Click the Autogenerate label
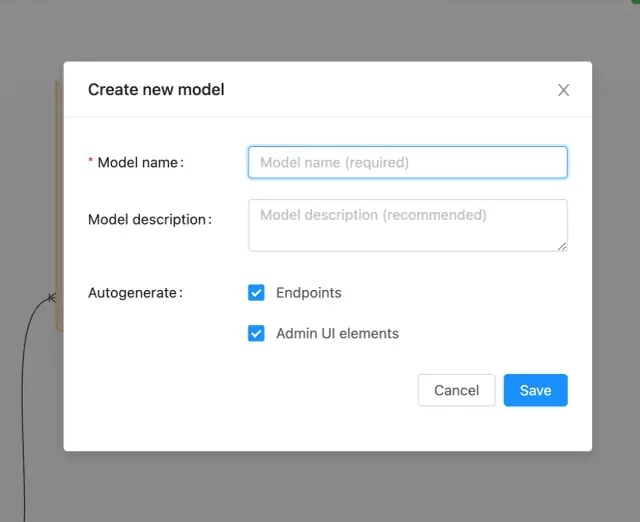 tap(133, 293)
